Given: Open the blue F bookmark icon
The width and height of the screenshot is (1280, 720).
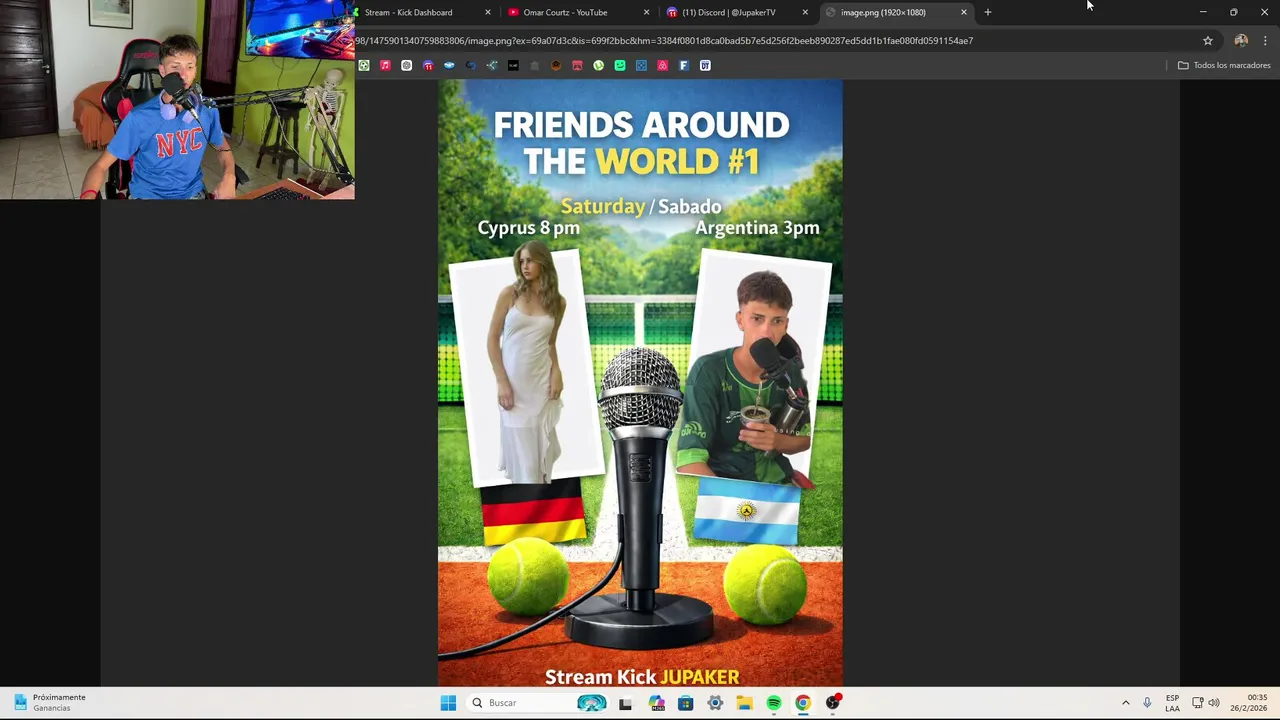Looking at the screenshot, I should pos(684,65).
